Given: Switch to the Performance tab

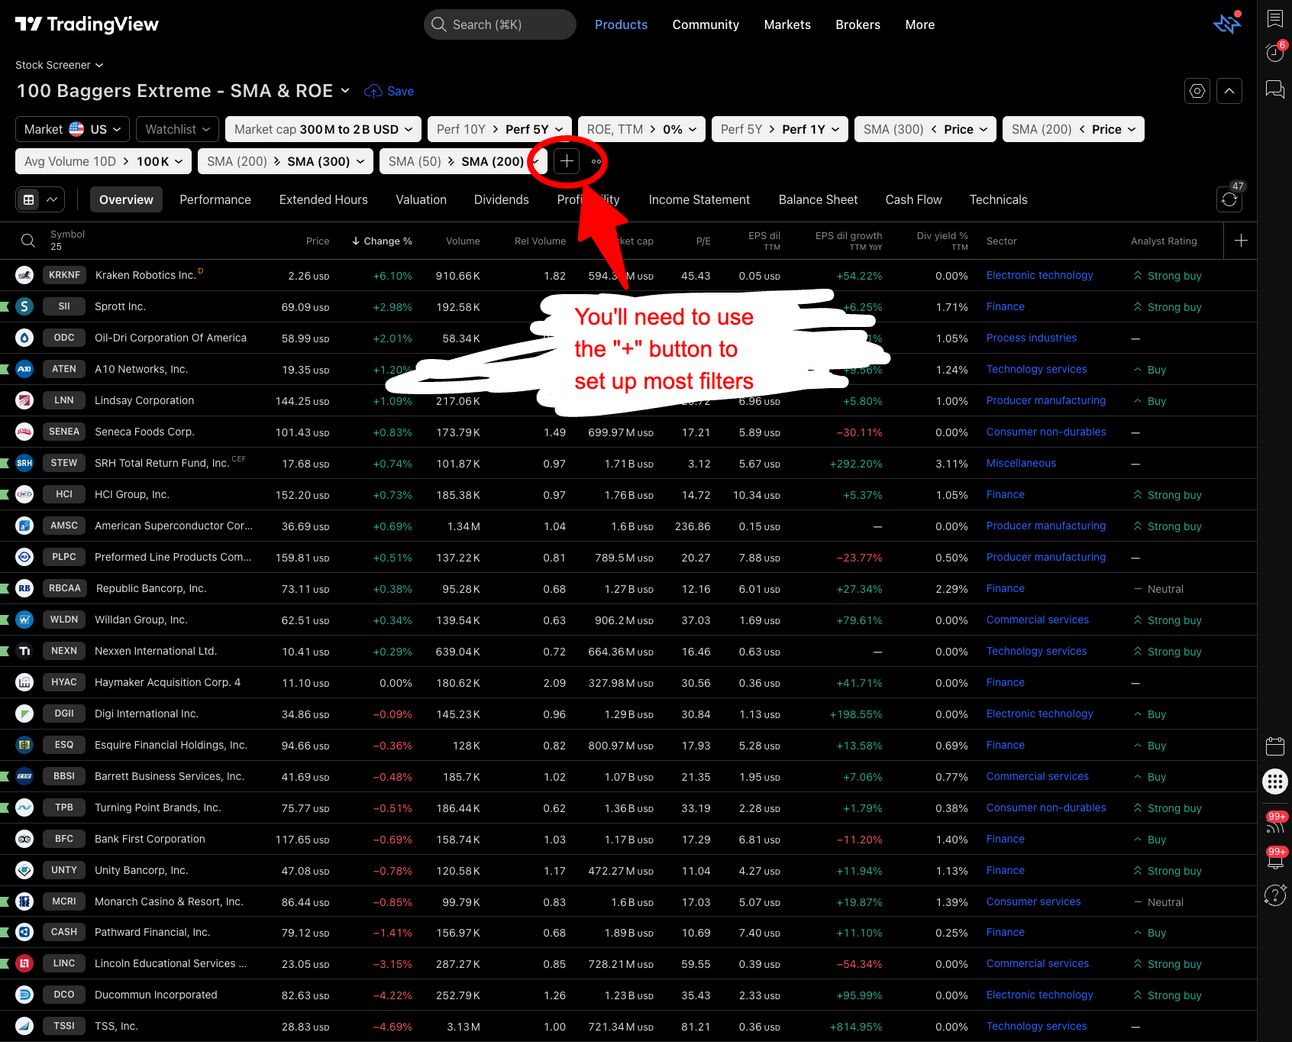Looking at the screenshot, I should pyautogui.click(x=215, y=200).
